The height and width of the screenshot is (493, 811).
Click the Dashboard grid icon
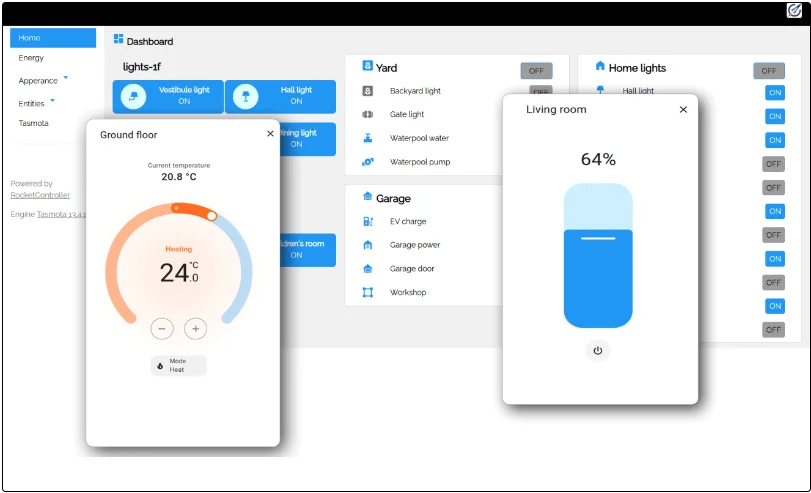click(118, 39)
